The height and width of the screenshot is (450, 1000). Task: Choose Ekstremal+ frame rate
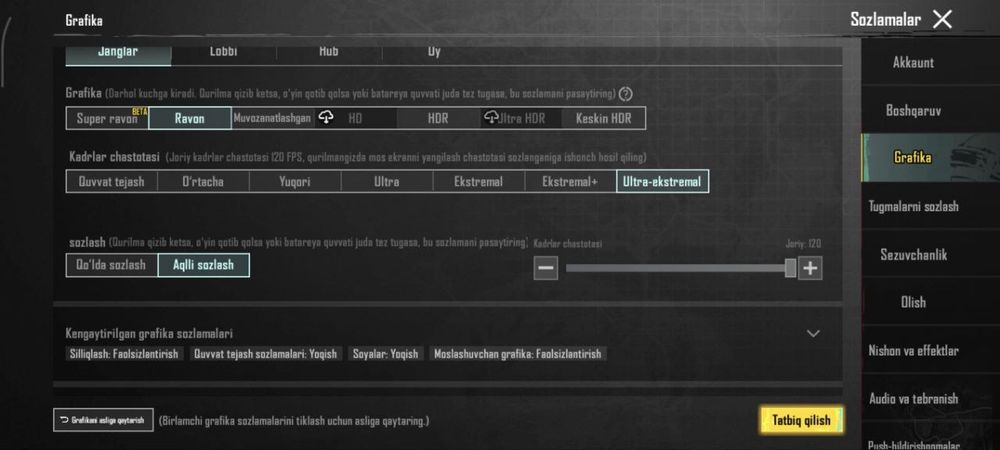pyautogui.click(x=571, y=182)
